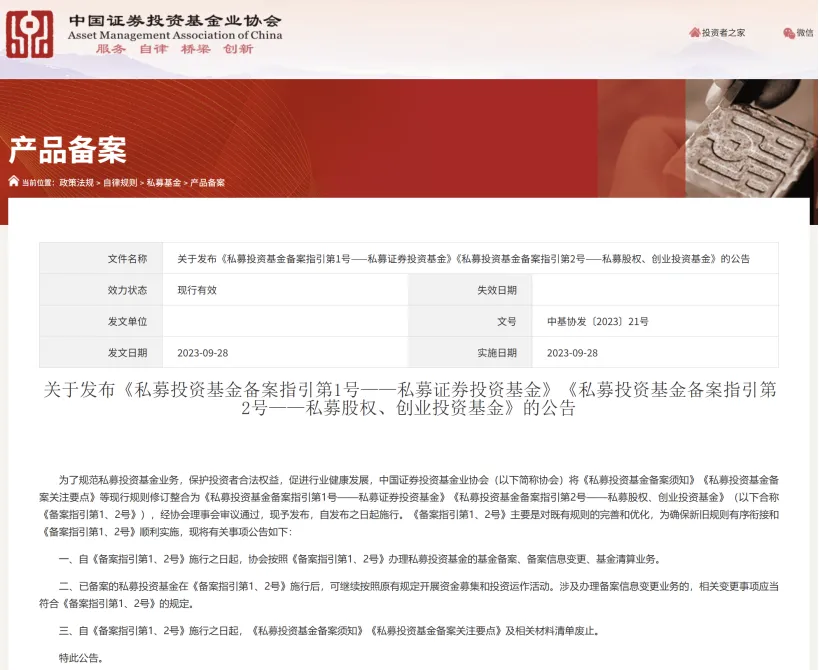Select the 现行有效 status value
This screenshot has width=819, height=670.
pos(197,290)
